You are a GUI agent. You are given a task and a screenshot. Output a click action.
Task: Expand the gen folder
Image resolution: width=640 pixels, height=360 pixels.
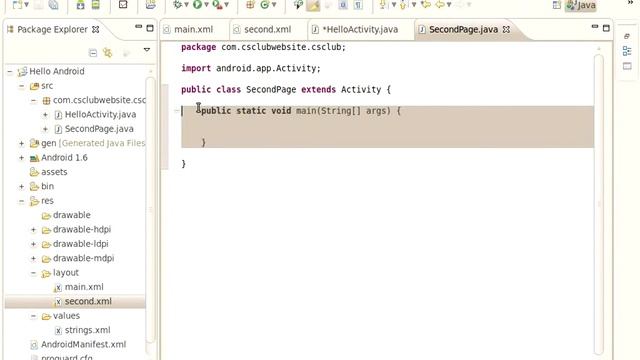tap(22, 143)
